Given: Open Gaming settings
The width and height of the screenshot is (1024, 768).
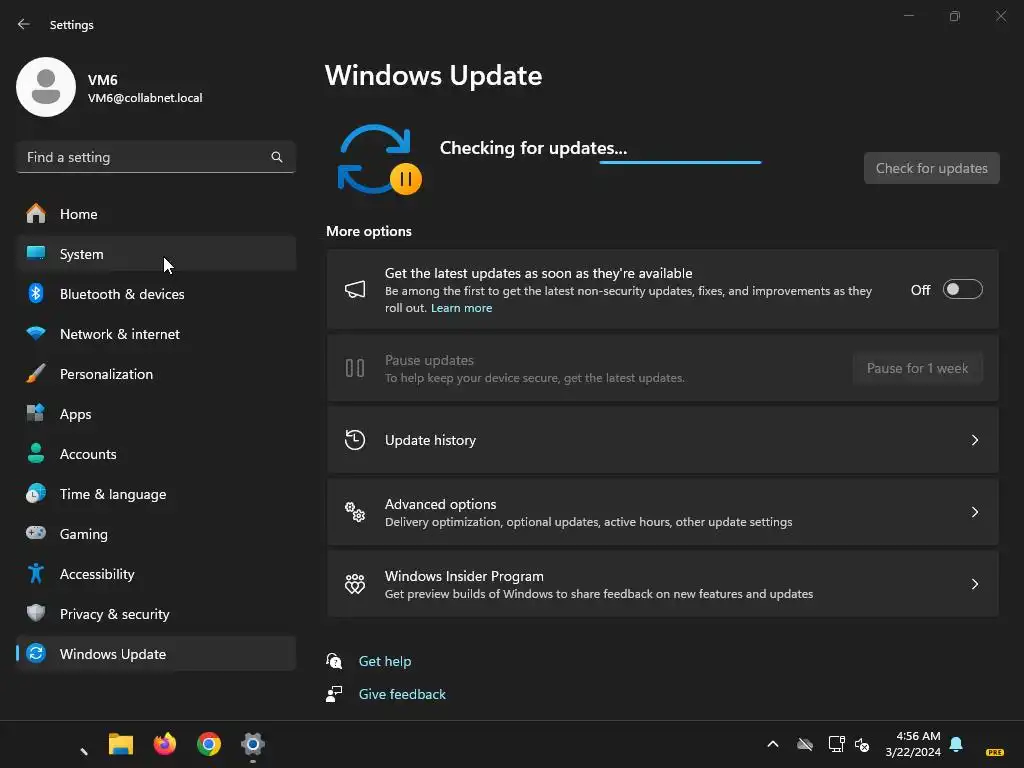Looking at the screenshot, I should (156, 534).
